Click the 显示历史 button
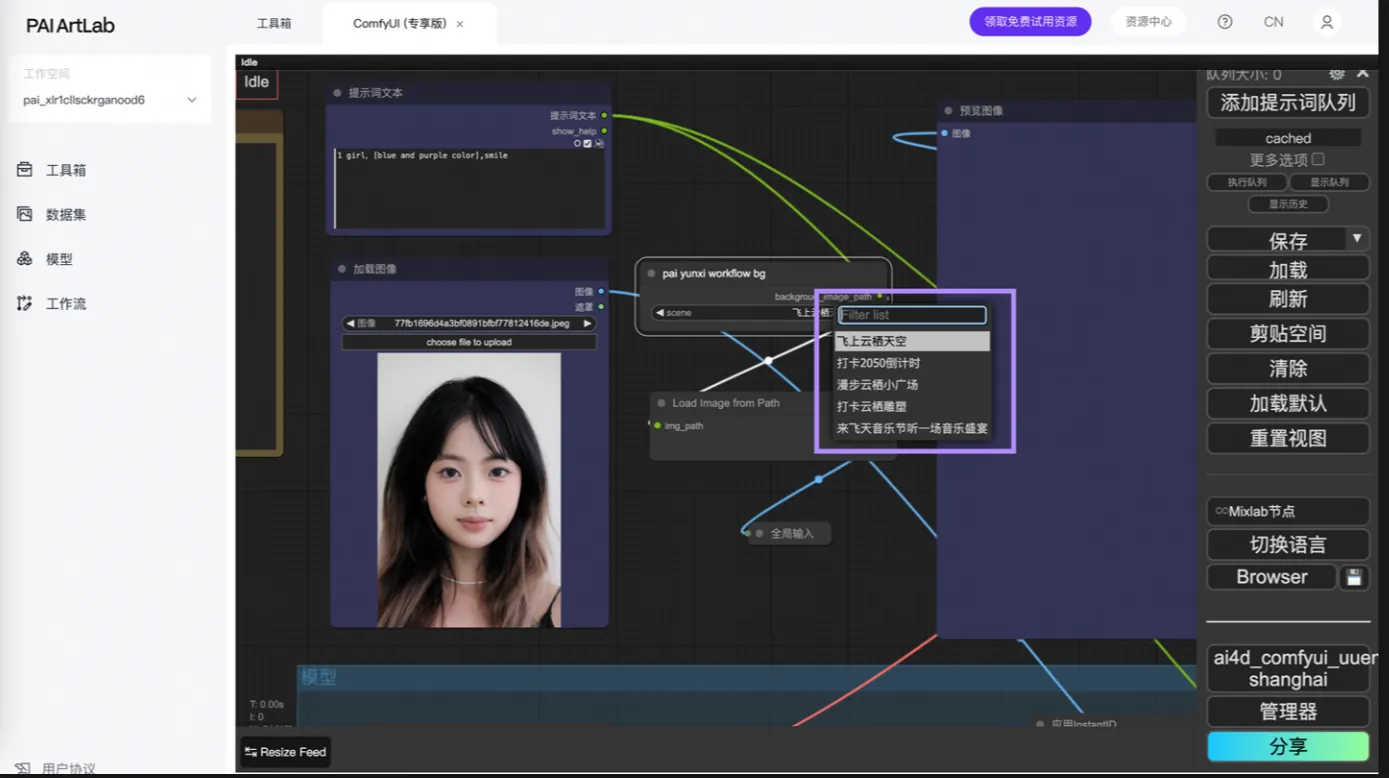 click(1288, 204)
